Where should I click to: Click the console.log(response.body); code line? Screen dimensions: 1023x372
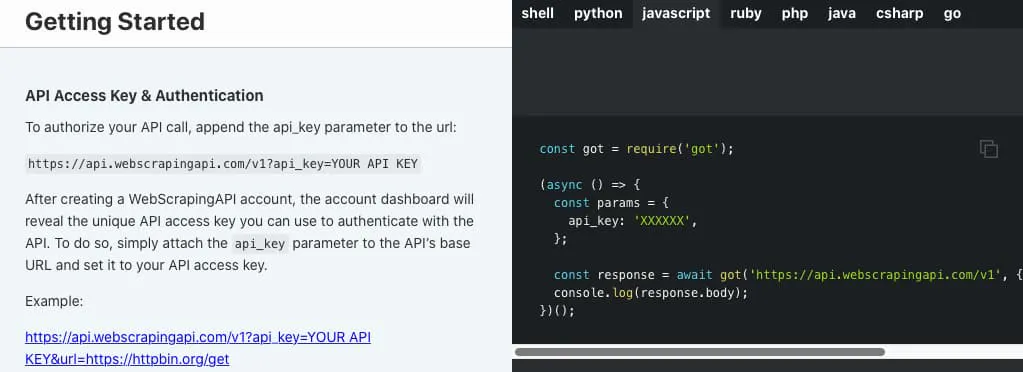pos(650,293)
